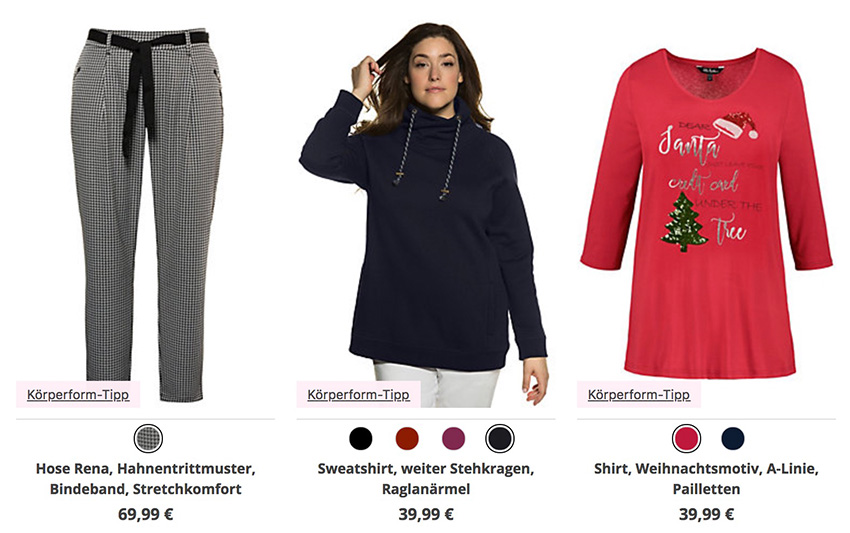
Task: Open the navy sweatshirt model photo
Action: point(424,214)
